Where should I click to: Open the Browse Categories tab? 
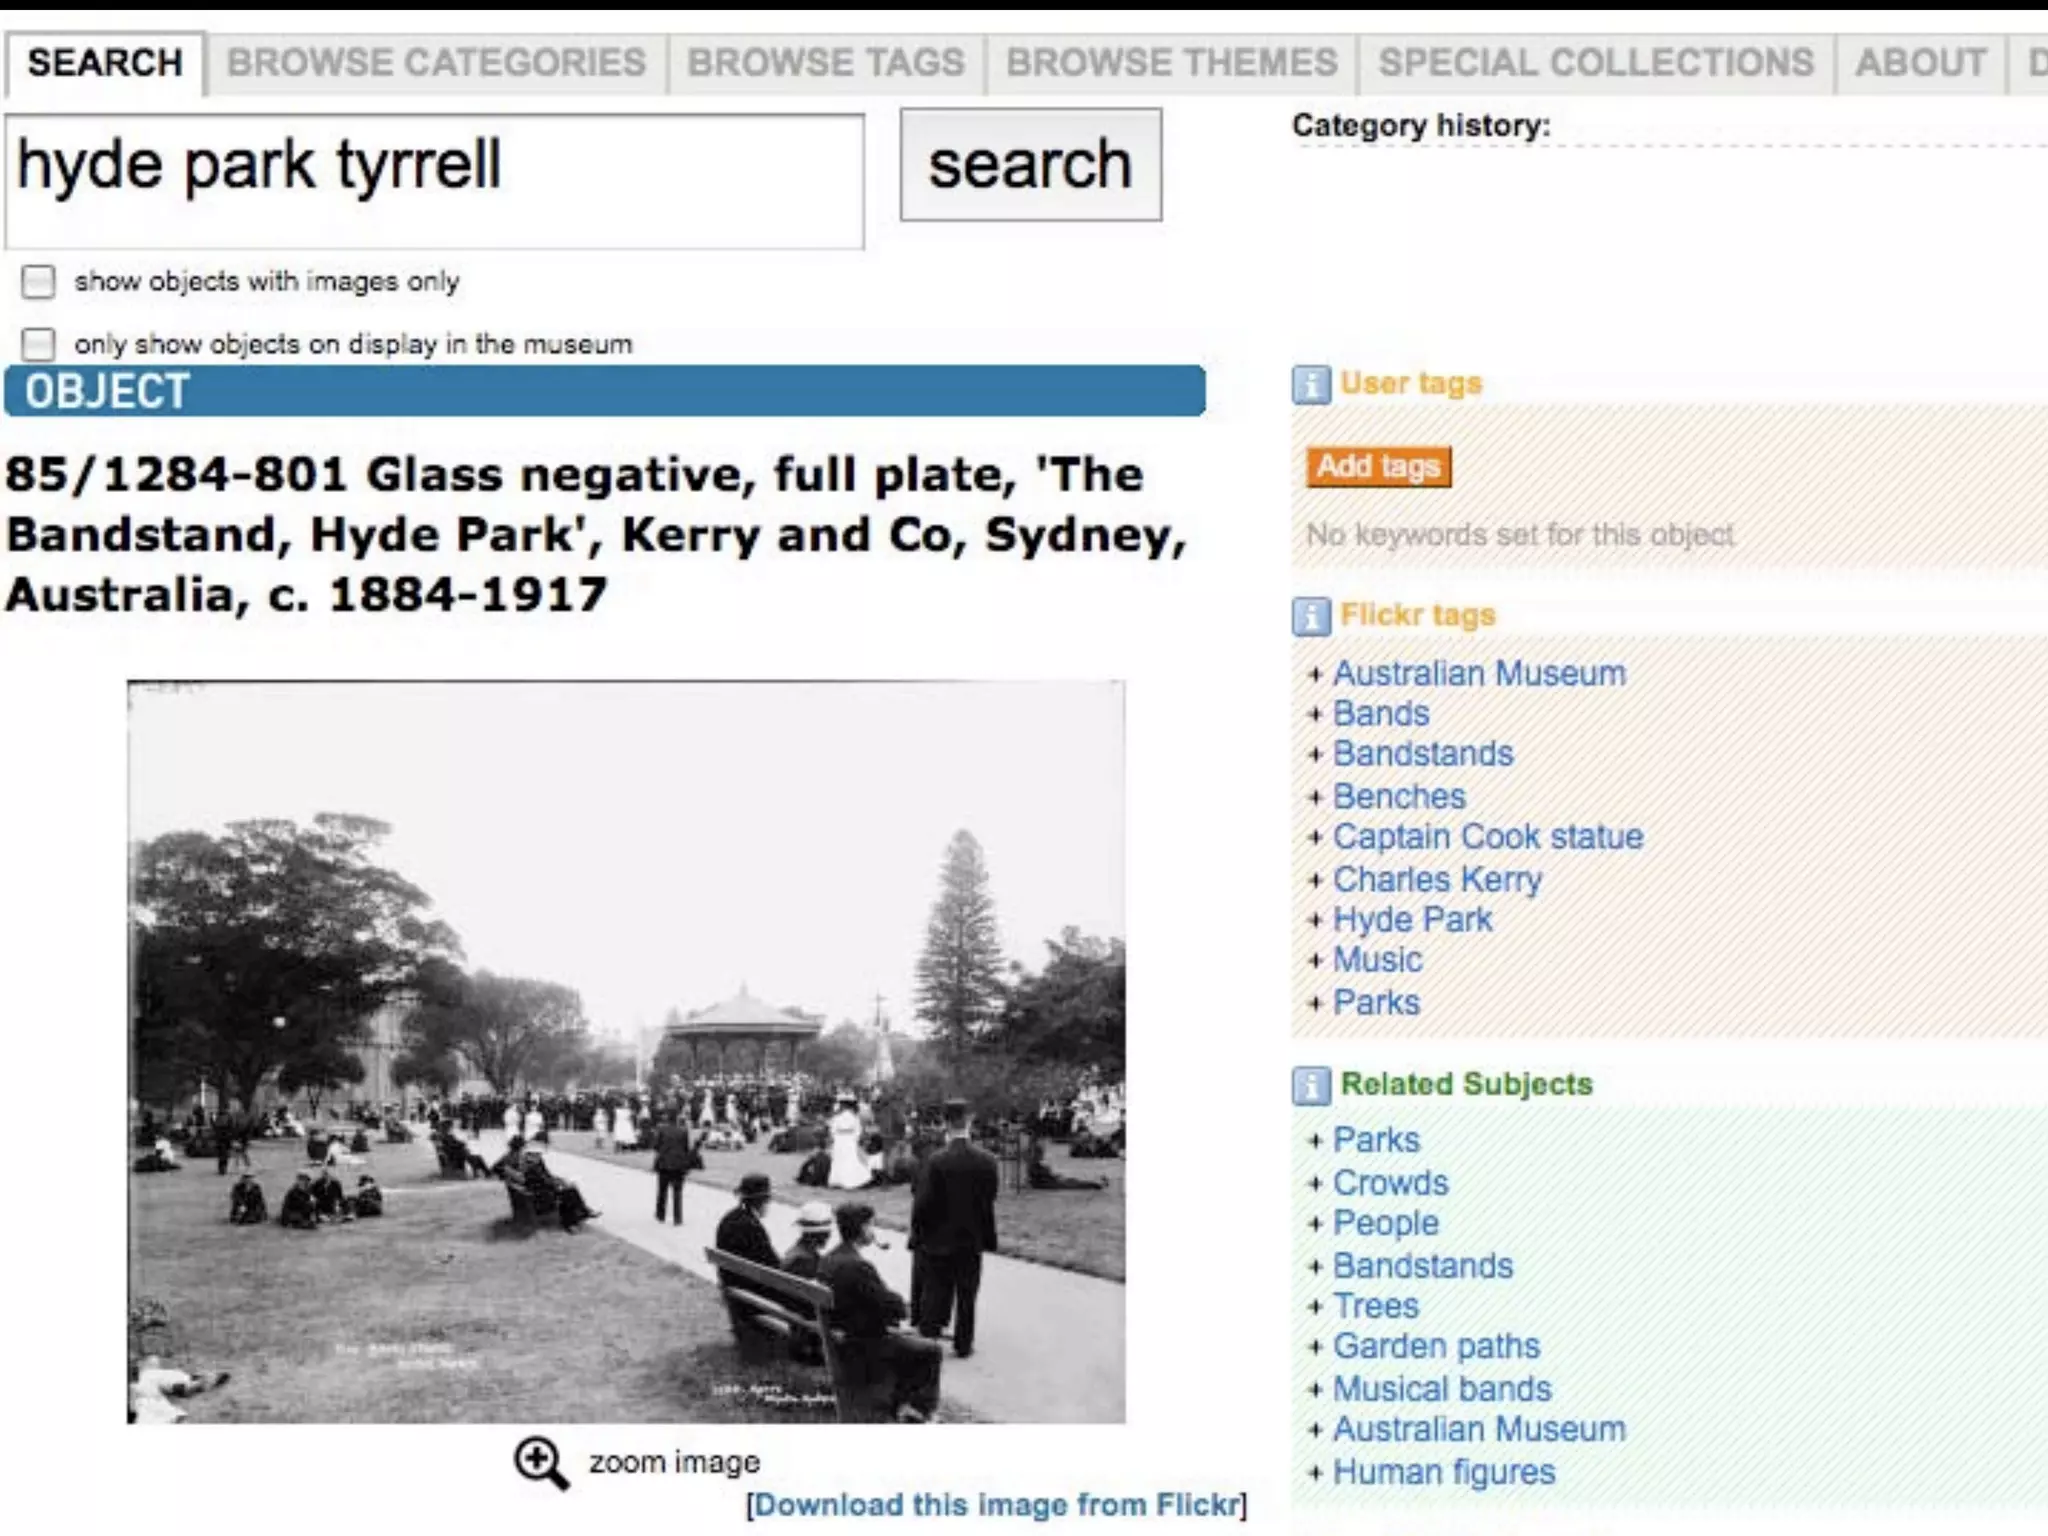tap(436, 63)
